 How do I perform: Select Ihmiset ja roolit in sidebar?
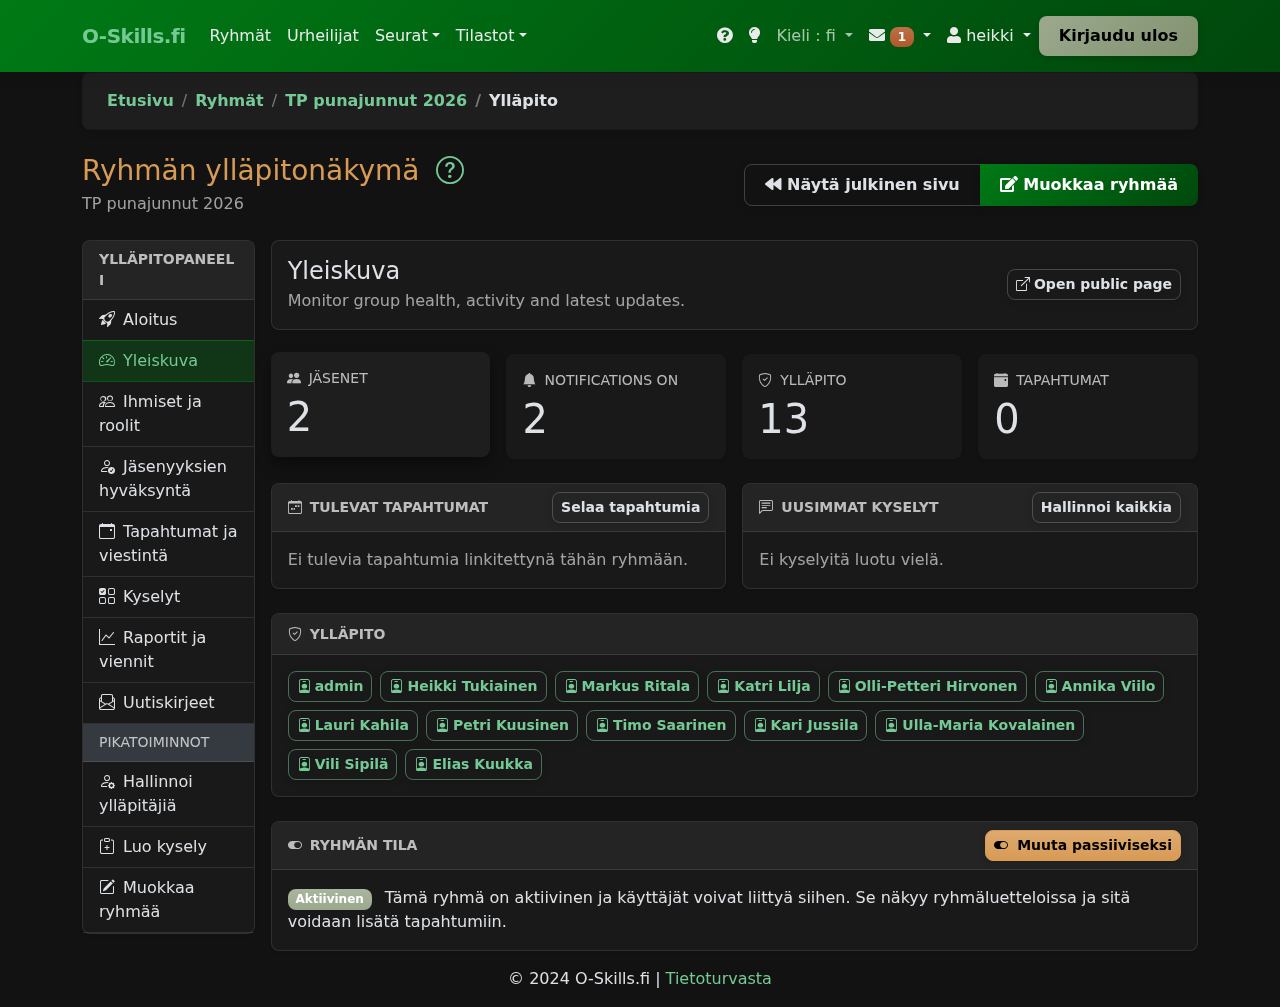(x=149, y=413)
